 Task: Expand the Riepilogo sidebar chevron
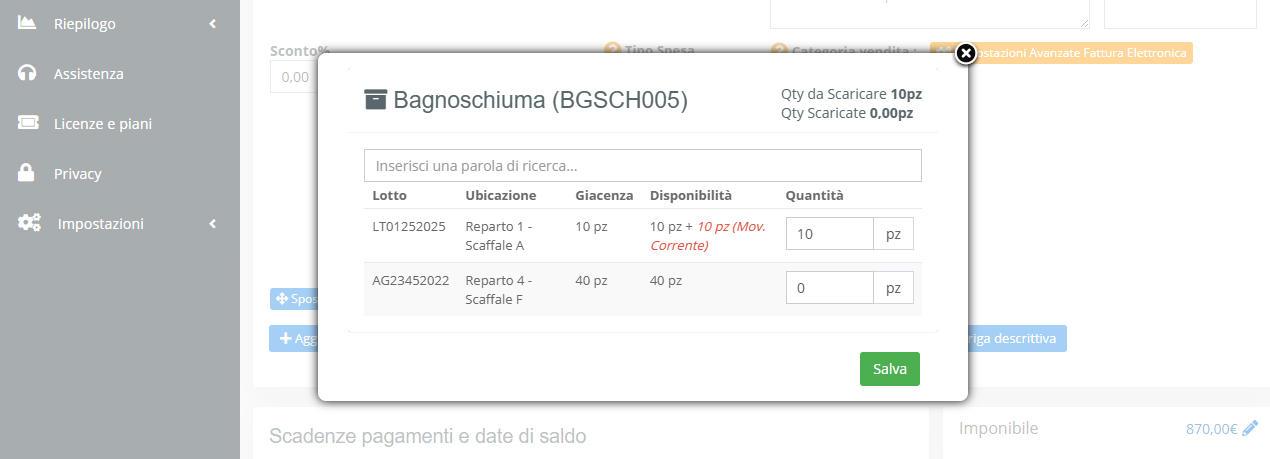tap(212, 24)
